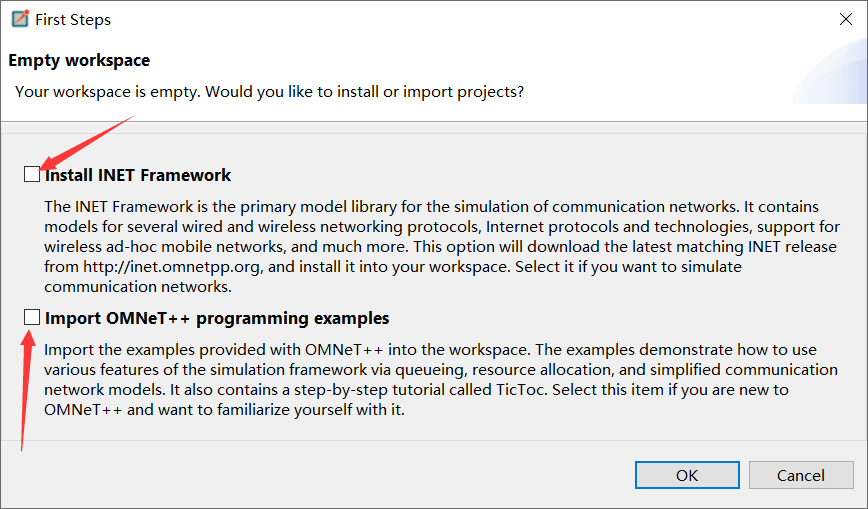Click the red arrow pointing at INET checkbox
Screen dimensions: 868x509
pos(90,142)
